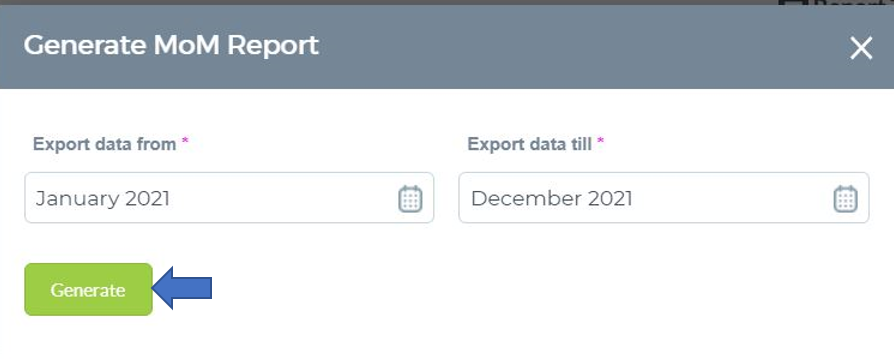
Task: Close the Generate MoM Report dialog
Action: (861, 48)
